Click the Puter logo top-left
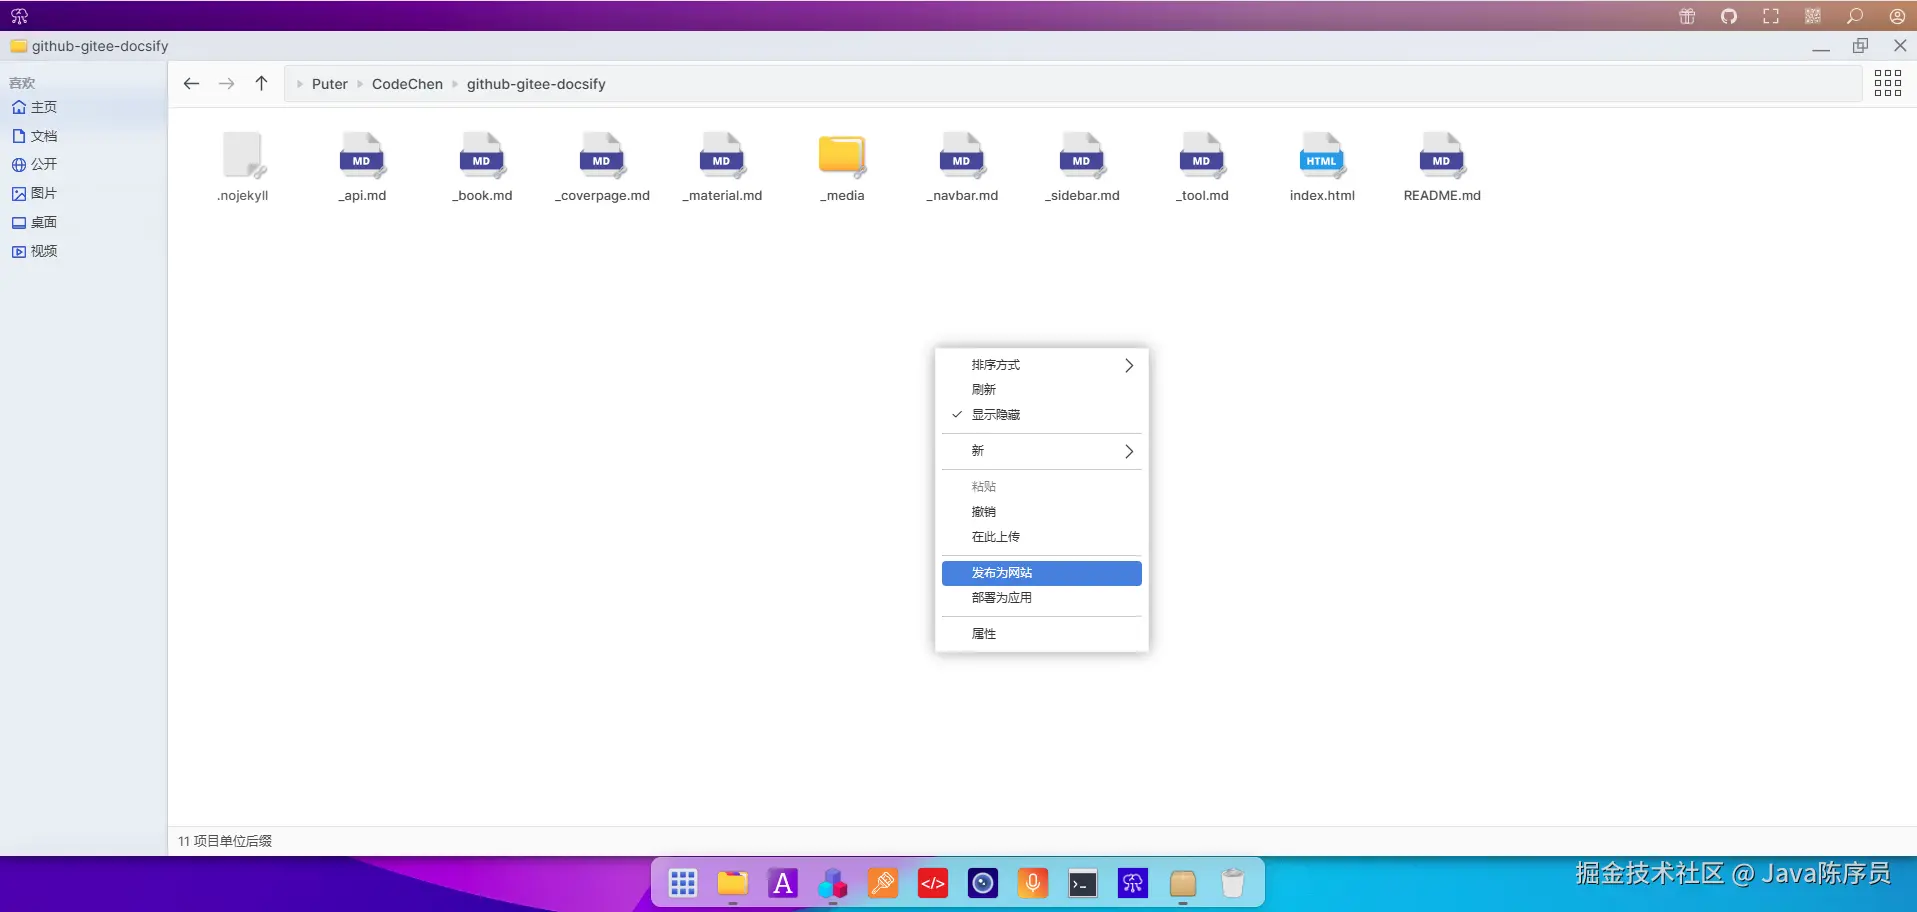Image resolution: width=1917 pixels, height=912 pixels. point(19,16)
